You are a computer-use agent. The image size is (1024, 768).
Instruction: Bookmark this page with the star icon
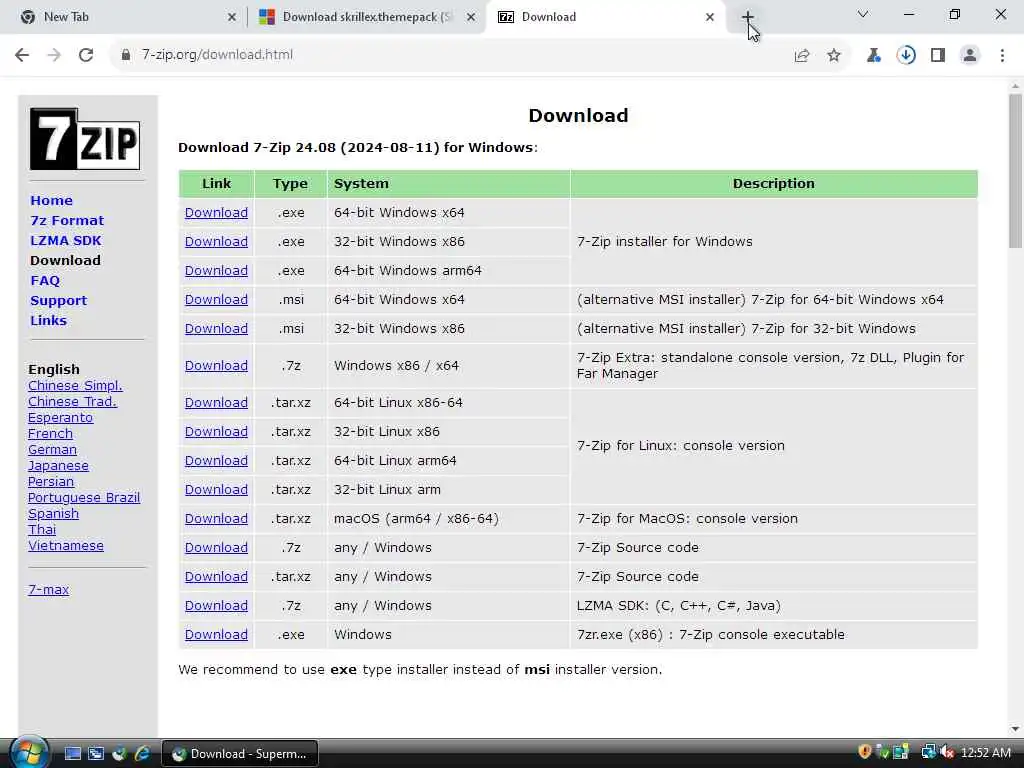834,56
